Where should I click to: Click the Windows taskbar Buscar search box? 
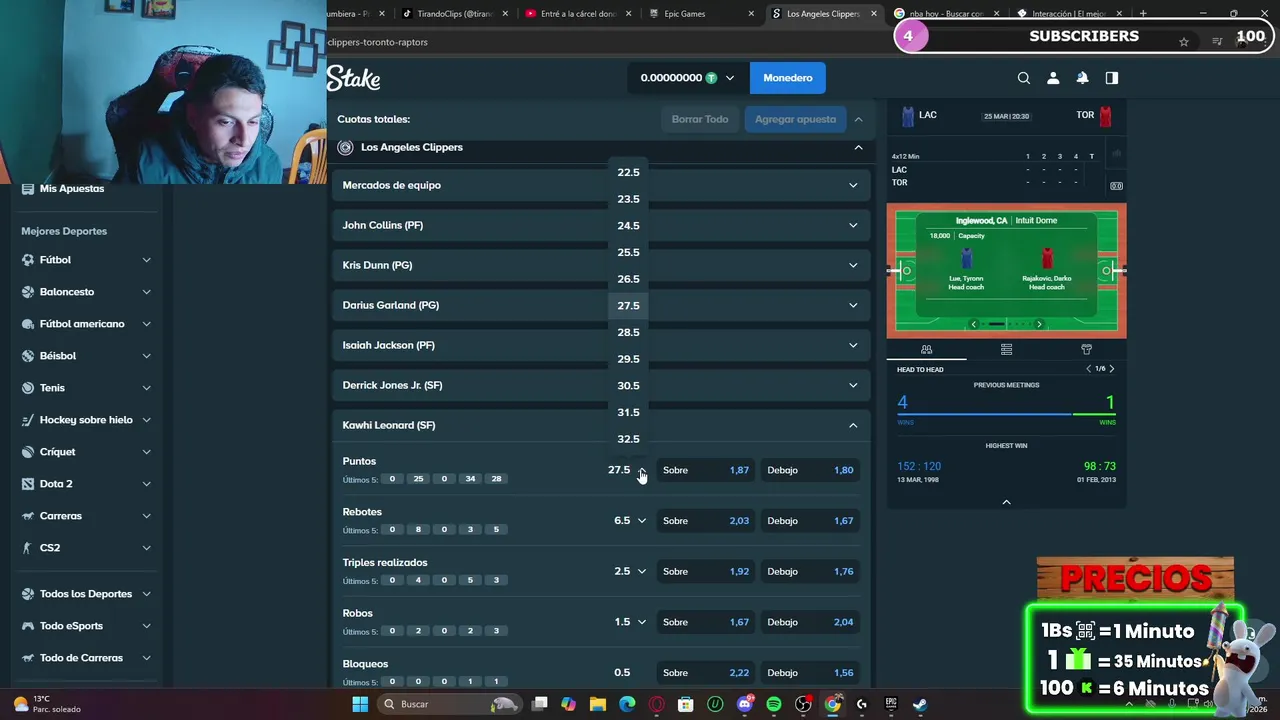(x=450, y=704)
